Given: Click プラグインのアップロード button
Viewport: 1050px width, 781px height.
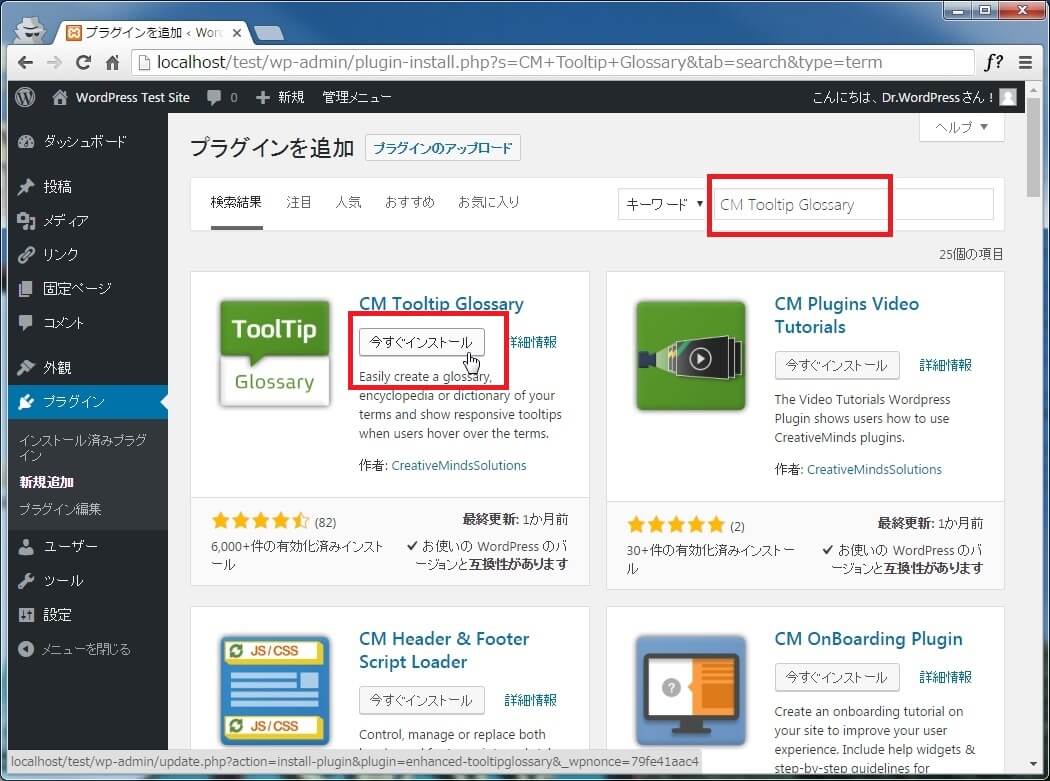Looking at the screenshot, I should 442,149.
